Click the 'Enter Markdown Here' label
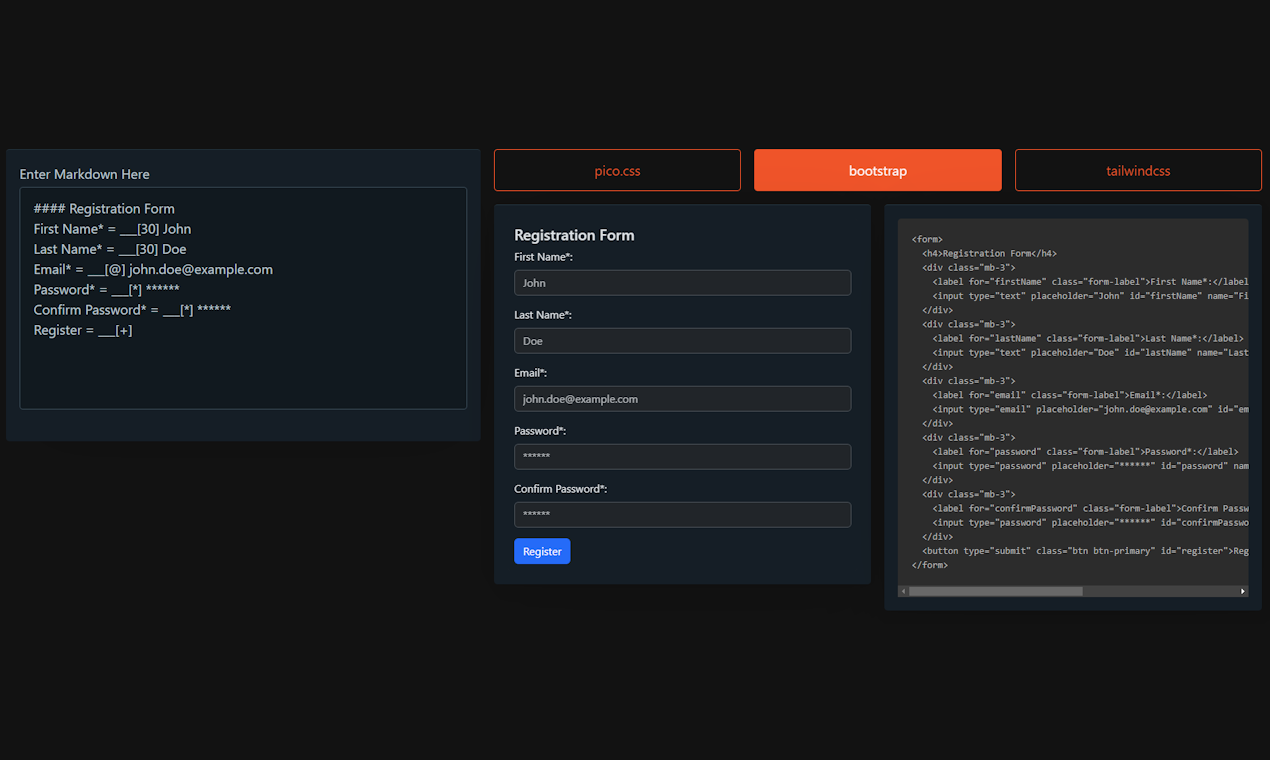The image size is (1270, 760). pyautogui.click(x=85, y=174)
